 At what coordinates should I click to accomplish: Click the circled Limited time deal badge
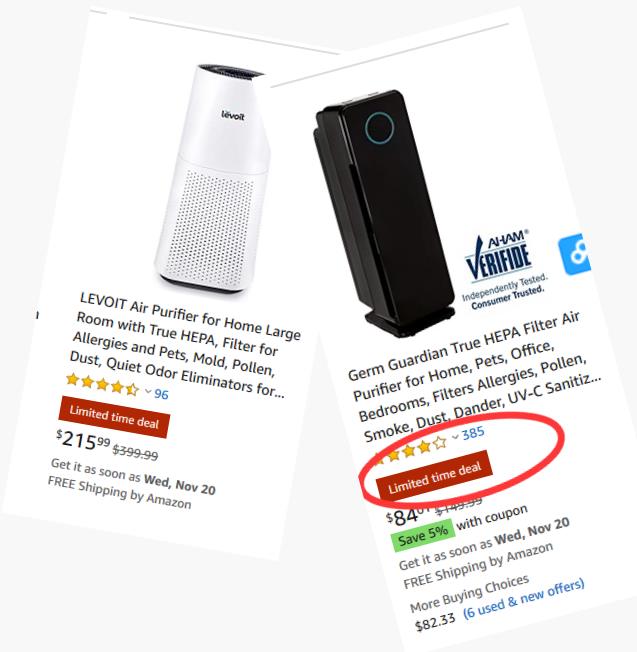tap(434, 475)
